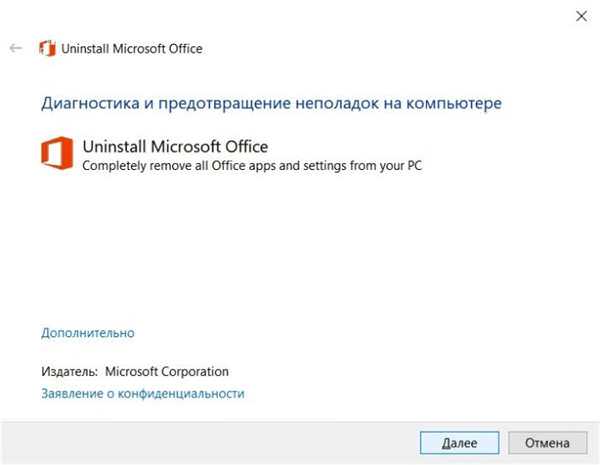Click the word Диагностика in the blue heading

tap(90, 103)
